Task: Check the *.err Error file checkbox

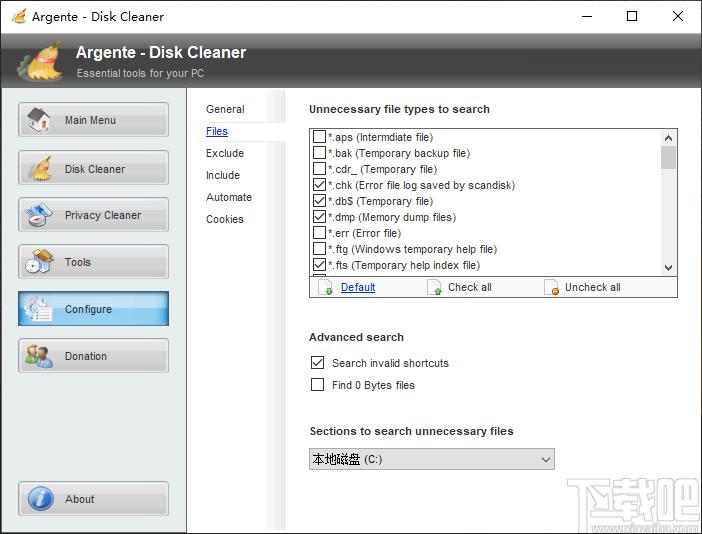Action: click(319, 233)
